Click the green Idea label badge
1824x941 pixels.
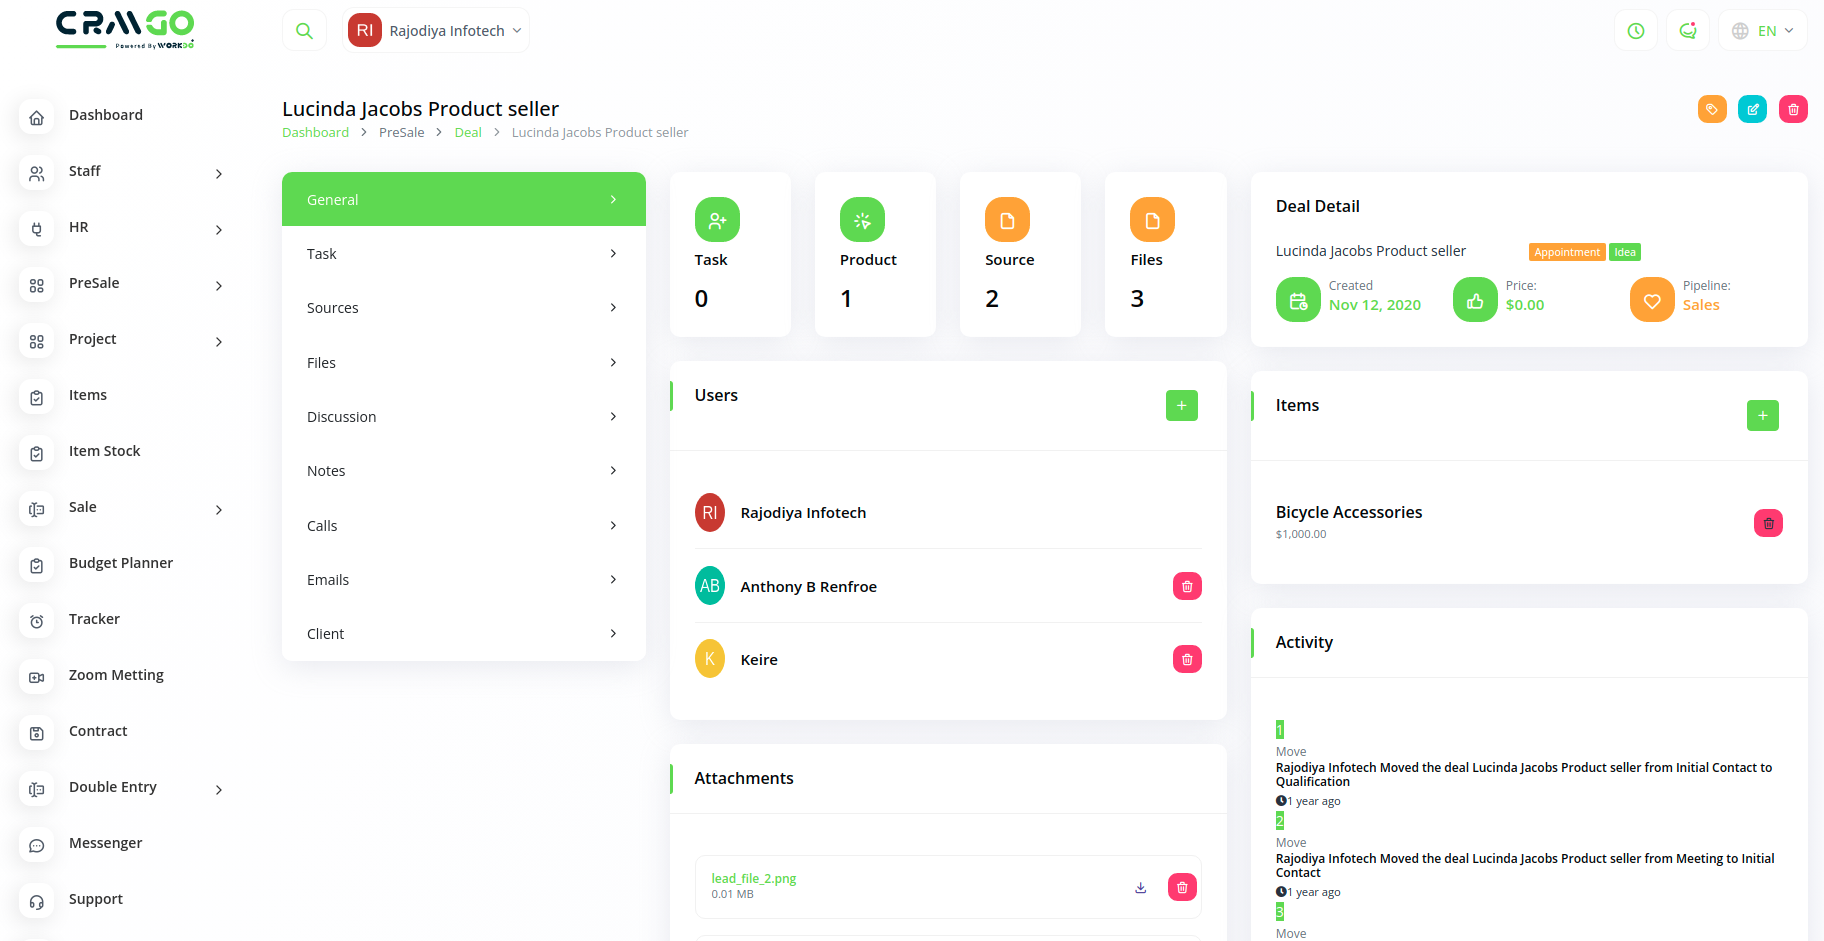tap(1625, 252)
